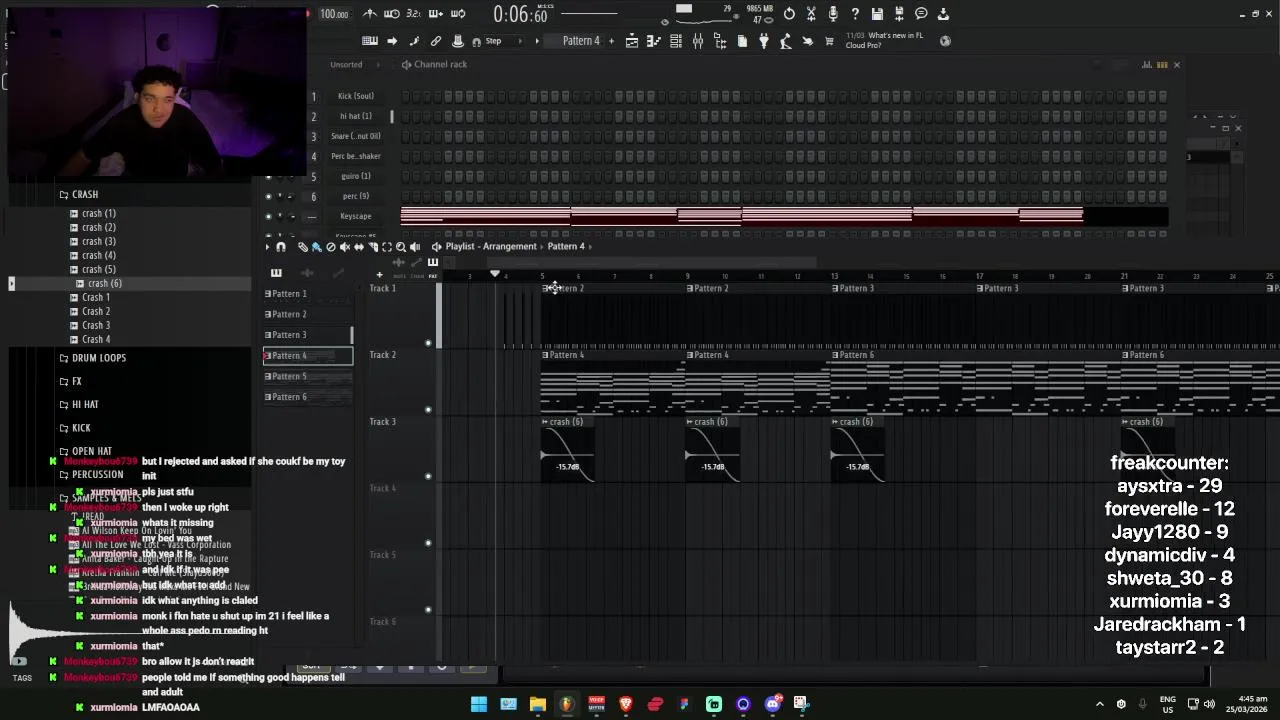Open the plugin database plug icon

tap(764, 41)
